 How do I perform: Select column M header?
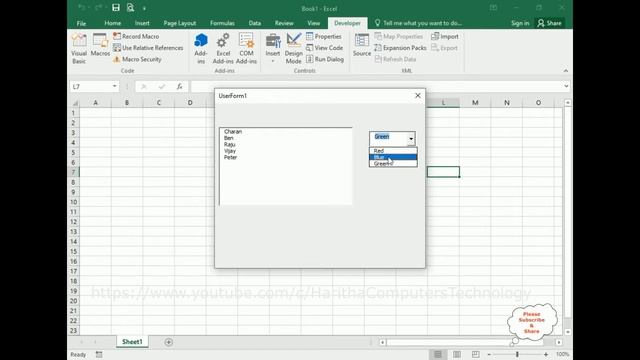pos(475,102)
